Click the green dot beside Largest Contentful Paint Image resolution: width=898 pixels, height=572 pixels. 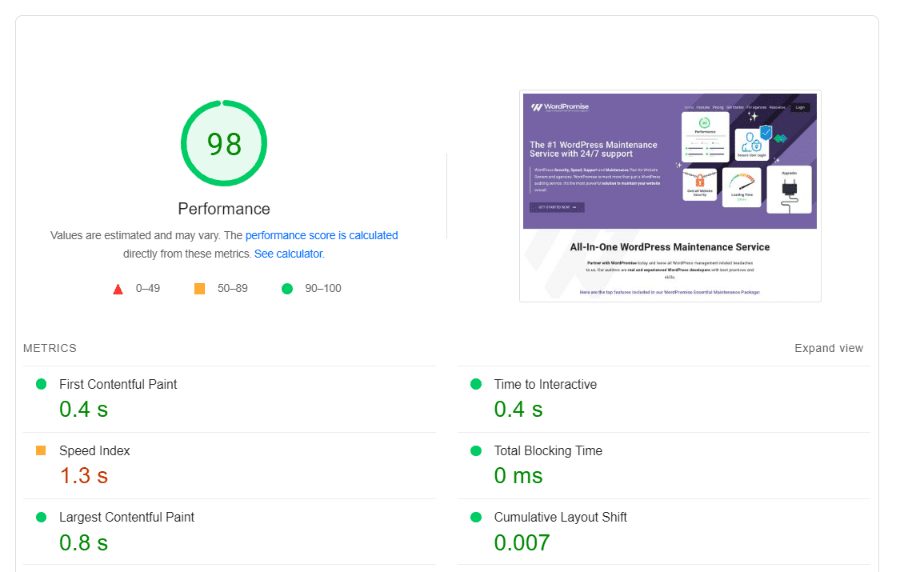(41, 517)
